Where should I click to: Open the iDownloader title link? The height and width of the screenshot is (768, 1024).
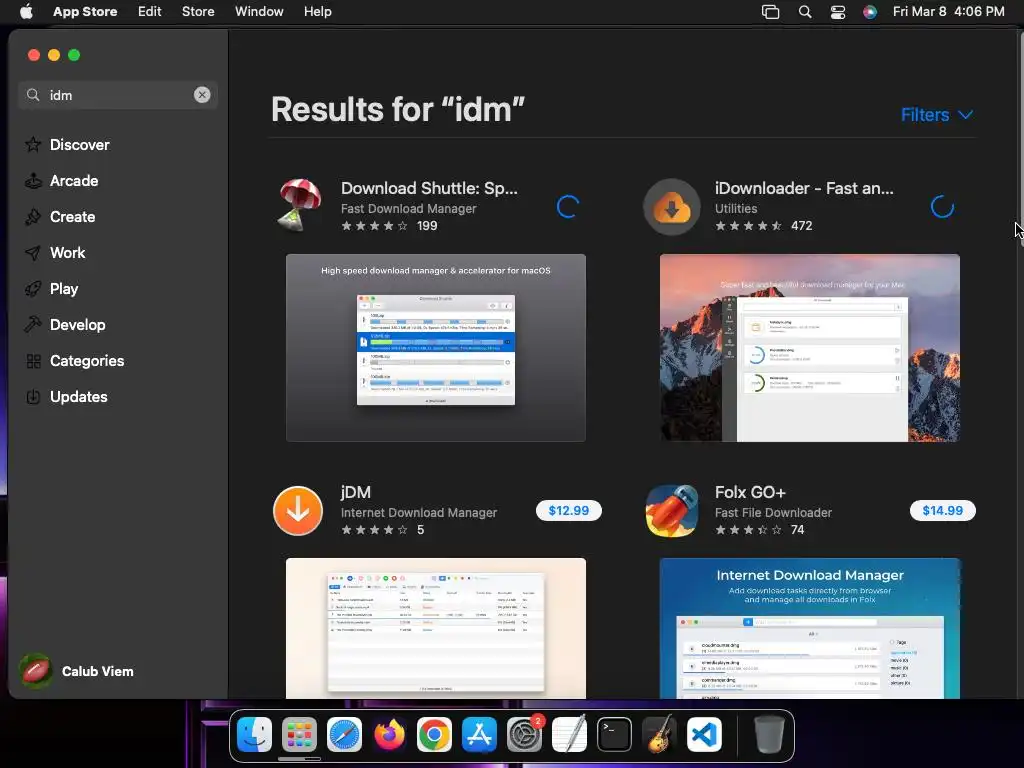[804, 188]
